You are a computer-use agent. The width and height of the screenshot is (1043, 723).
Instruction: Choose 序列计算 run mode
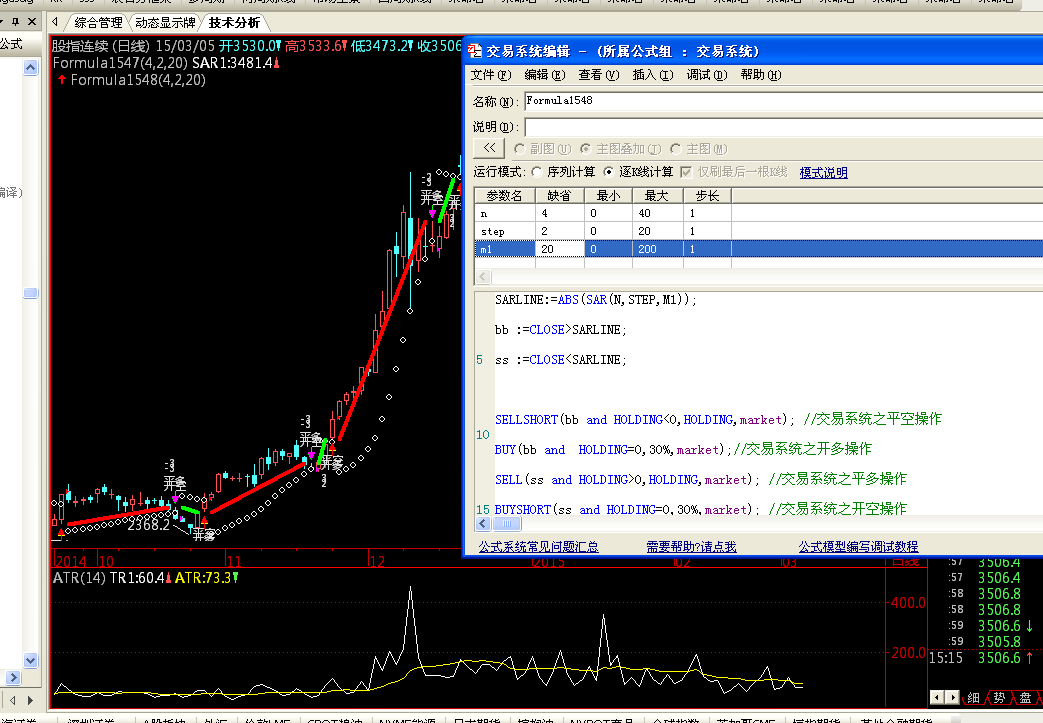point(537,172)
